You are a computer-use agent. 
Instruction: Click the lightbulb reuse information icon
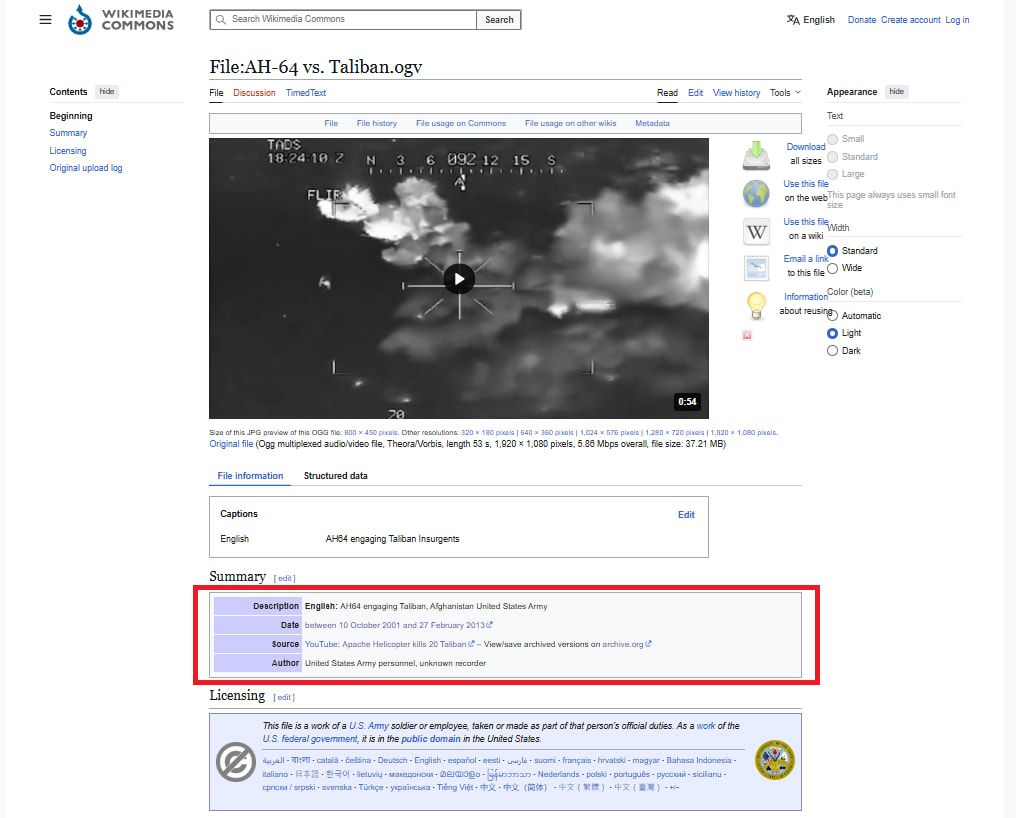pos(756,304)
